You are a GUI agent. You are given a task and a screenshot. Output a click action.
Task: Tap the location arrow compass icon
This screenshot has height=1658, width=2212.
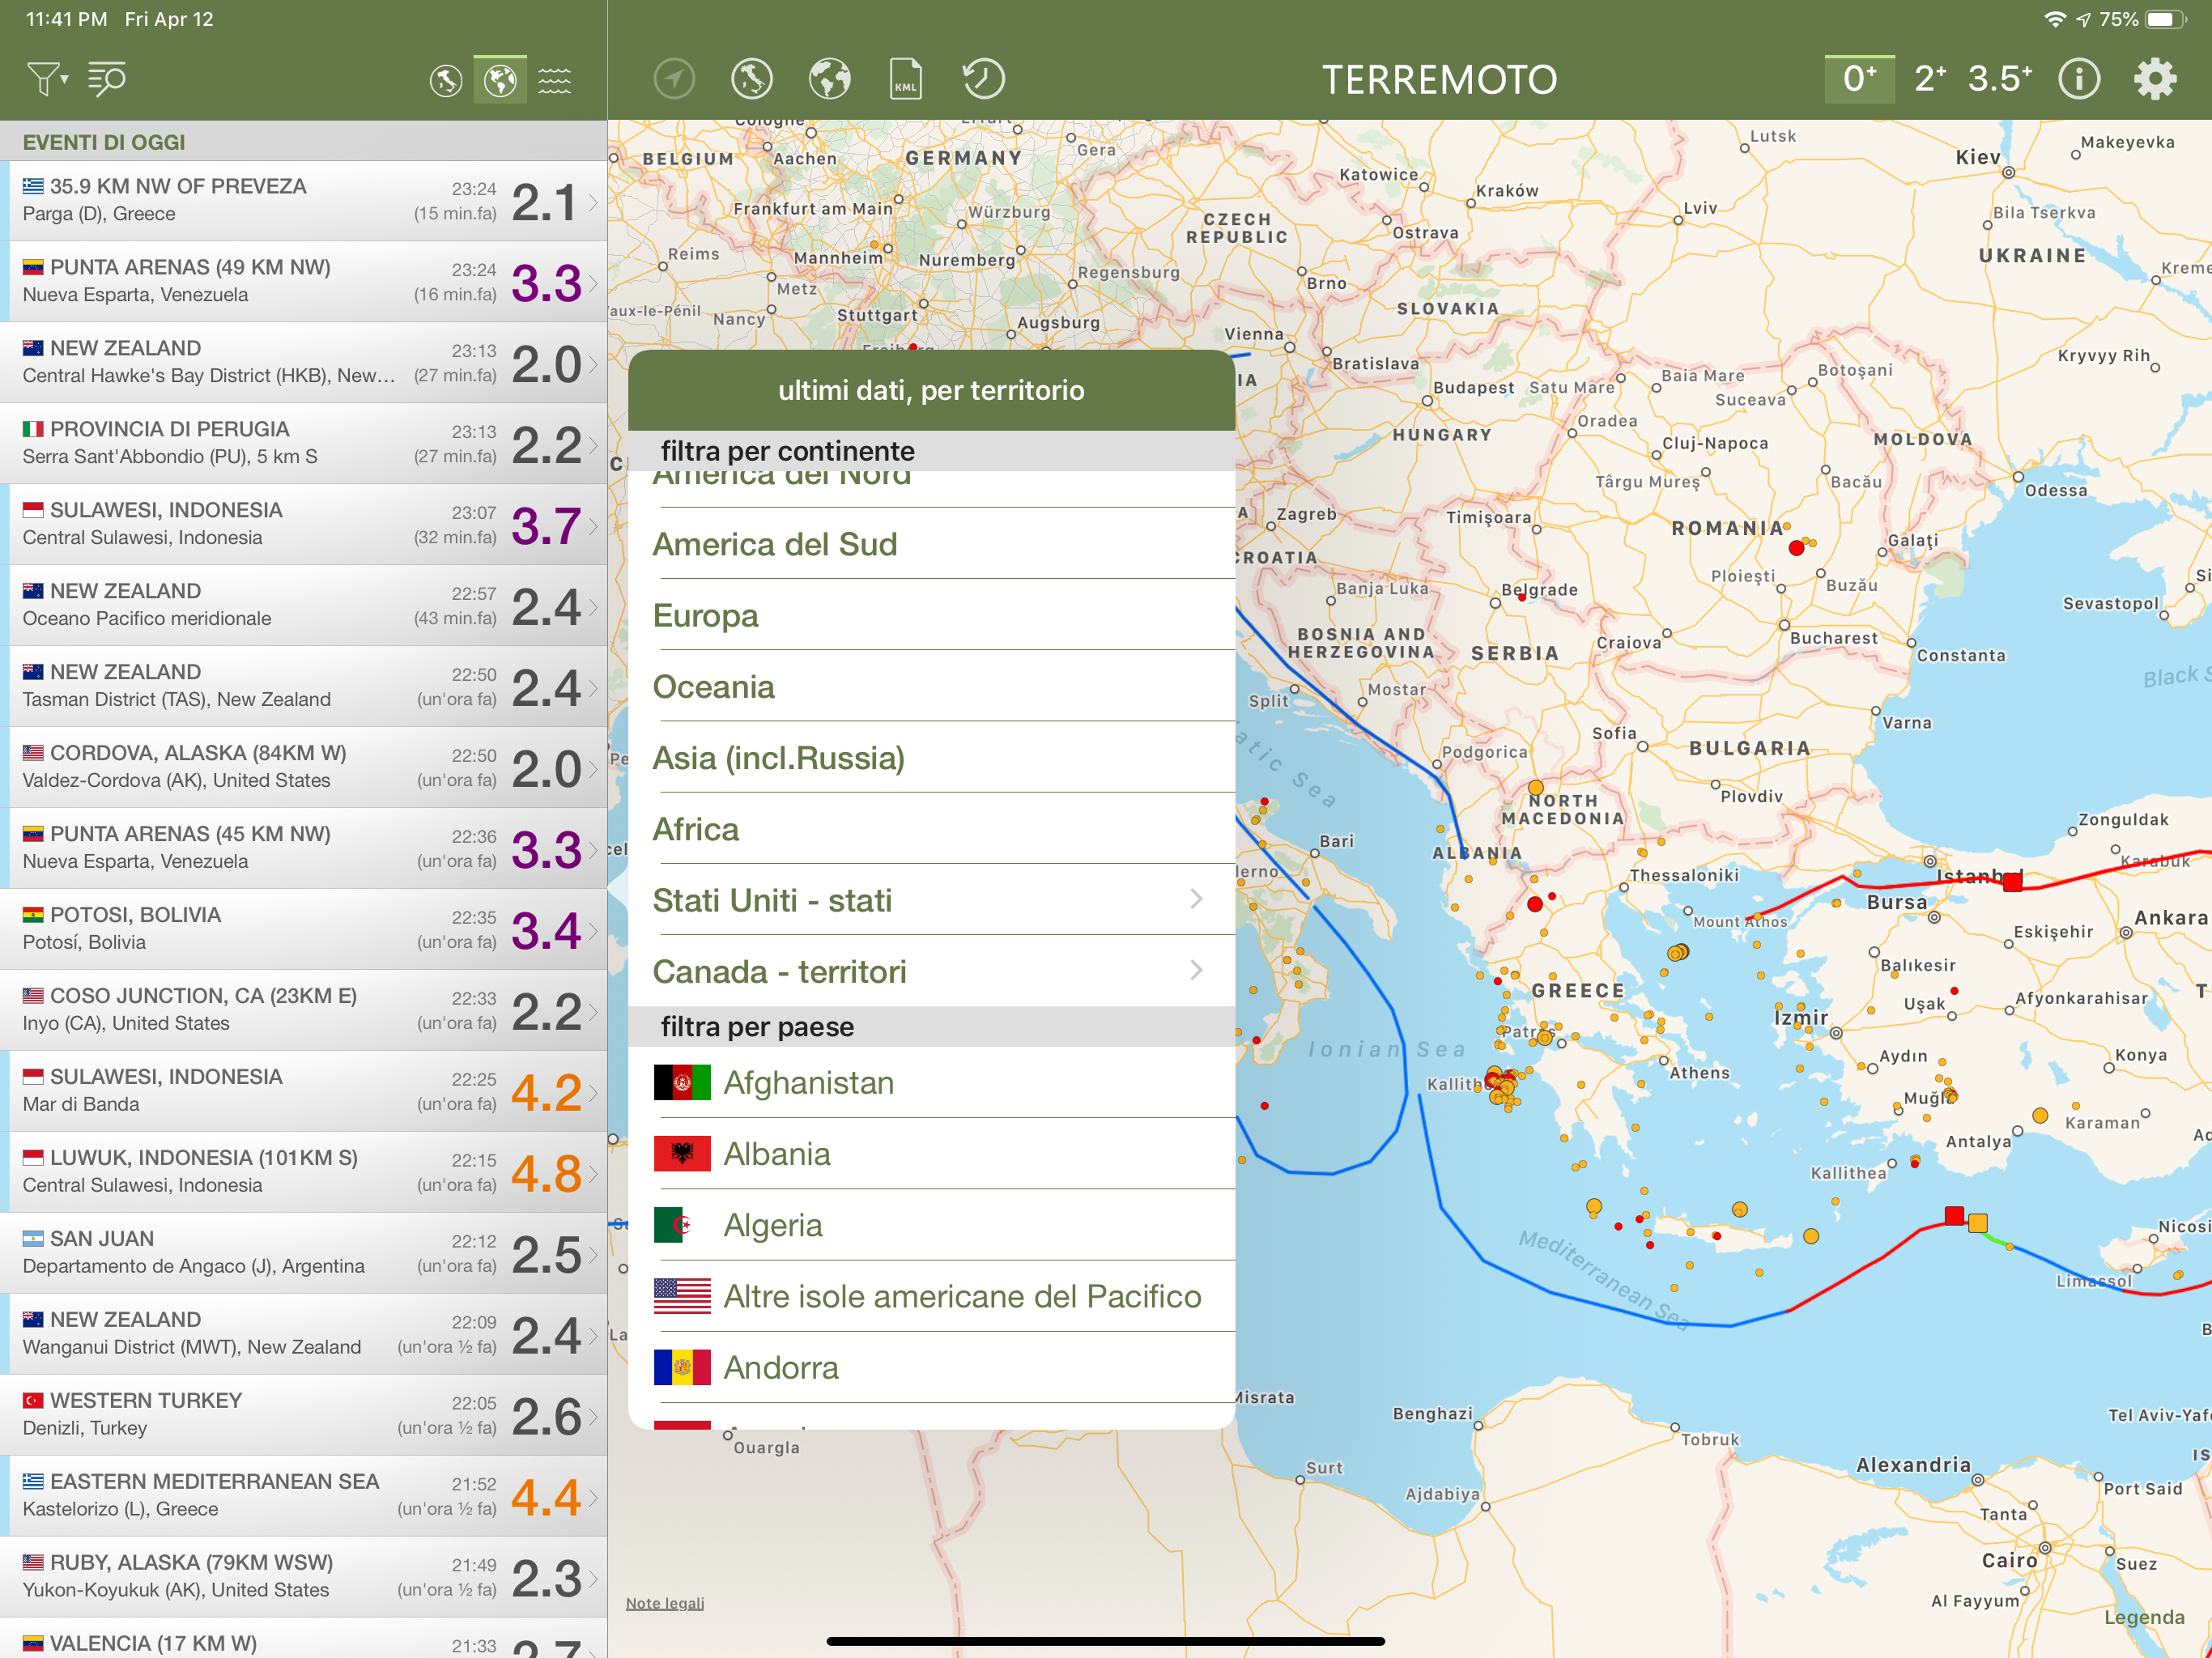pyautogui.click(x=674, y=79)
